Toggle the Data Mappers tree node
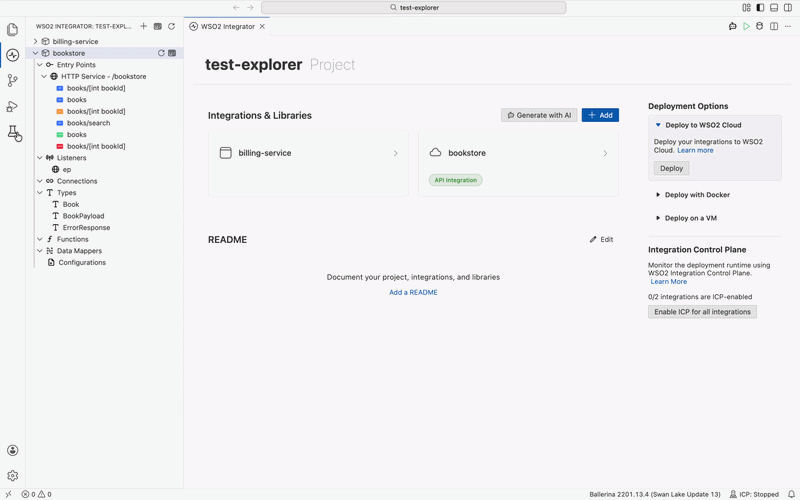This screenshot has height=500, width=800. [x=40, y=251]
